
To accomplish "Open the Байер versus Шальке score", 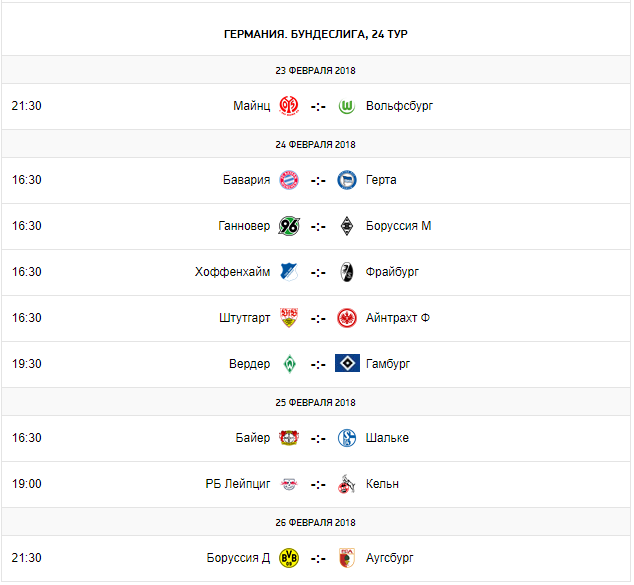I will coord(318,438).
